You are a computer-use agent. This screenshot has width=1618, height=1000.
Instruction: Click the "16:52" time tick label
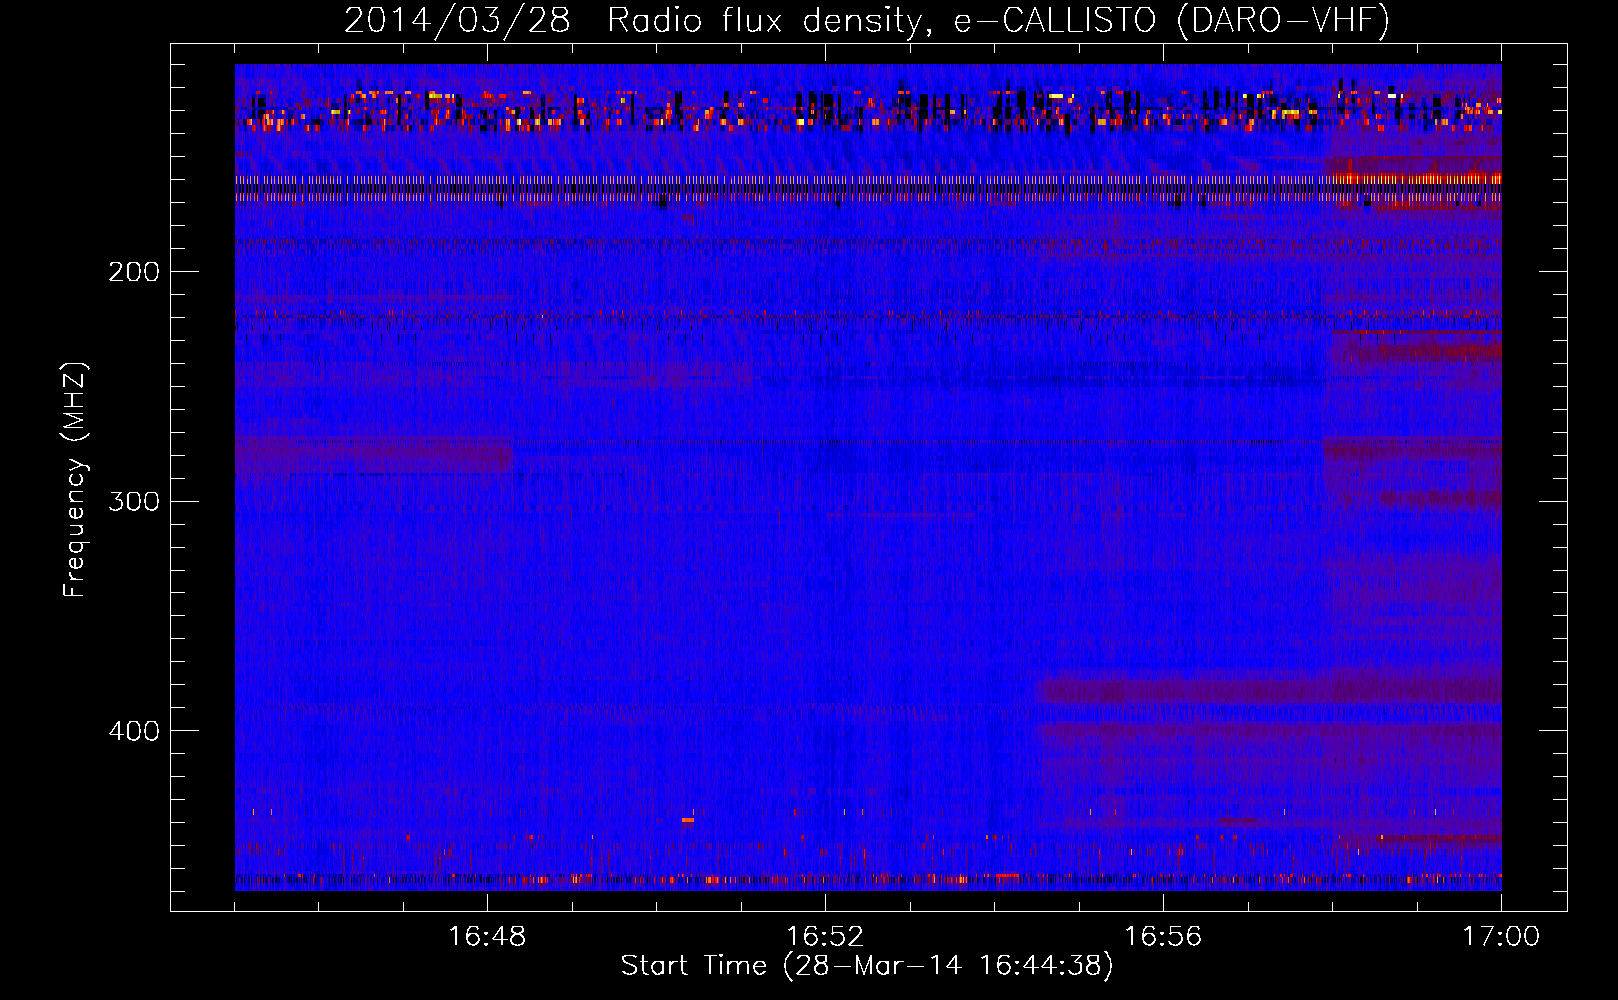[825, 937]
